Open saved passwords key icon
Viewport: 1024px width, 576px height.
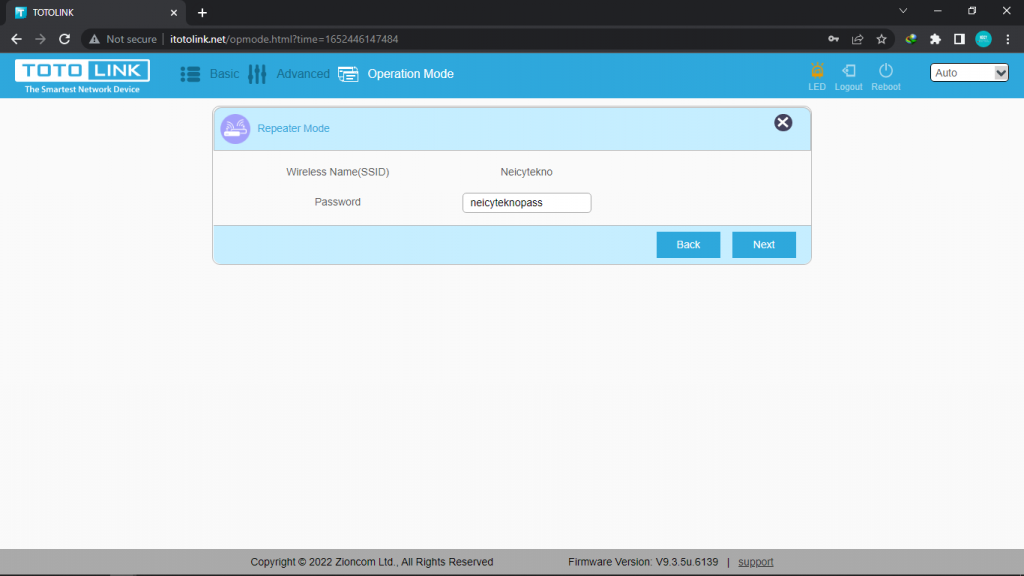coord(833,39)
